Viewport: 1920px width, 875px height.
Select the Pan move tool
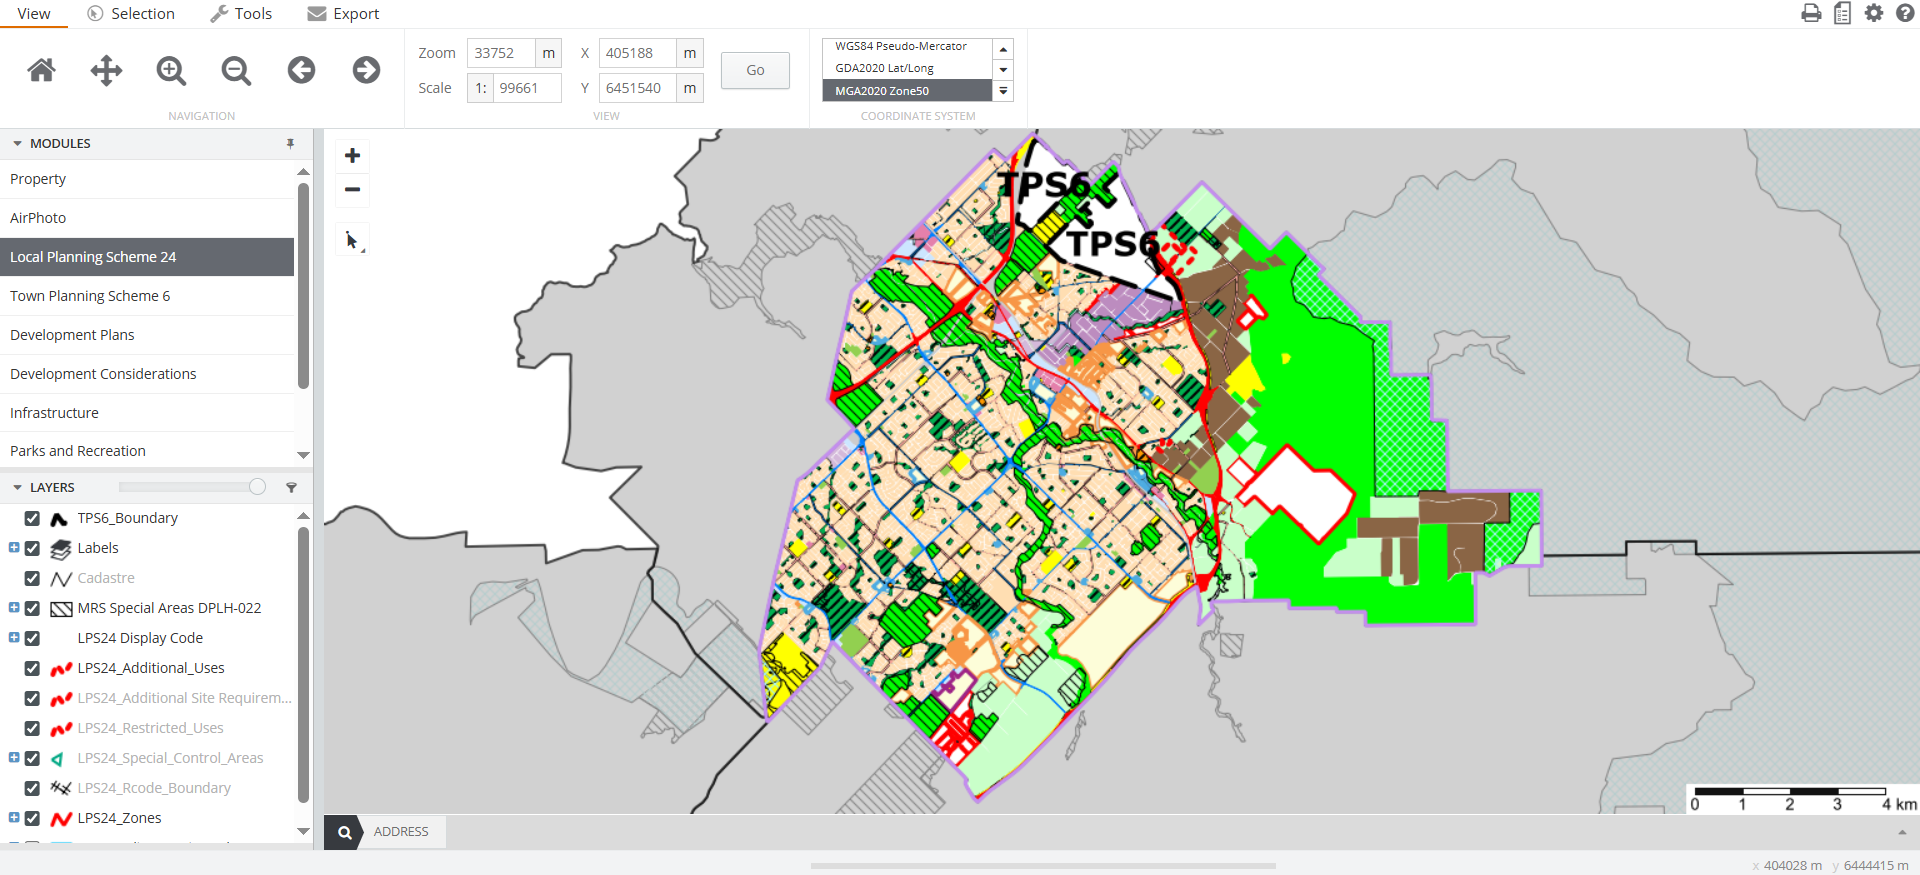[106, 70]
